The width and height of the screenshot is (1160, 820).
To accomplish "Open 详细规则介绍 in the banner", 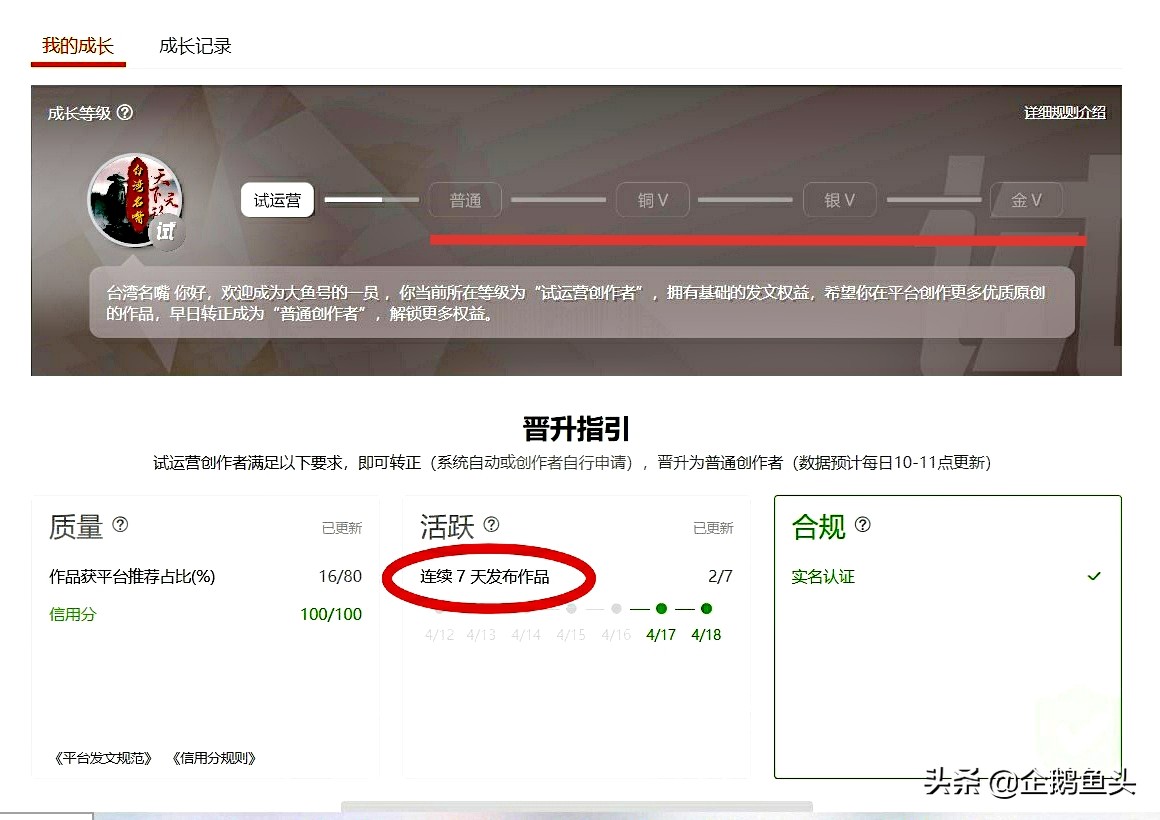I will [1065, 113].
